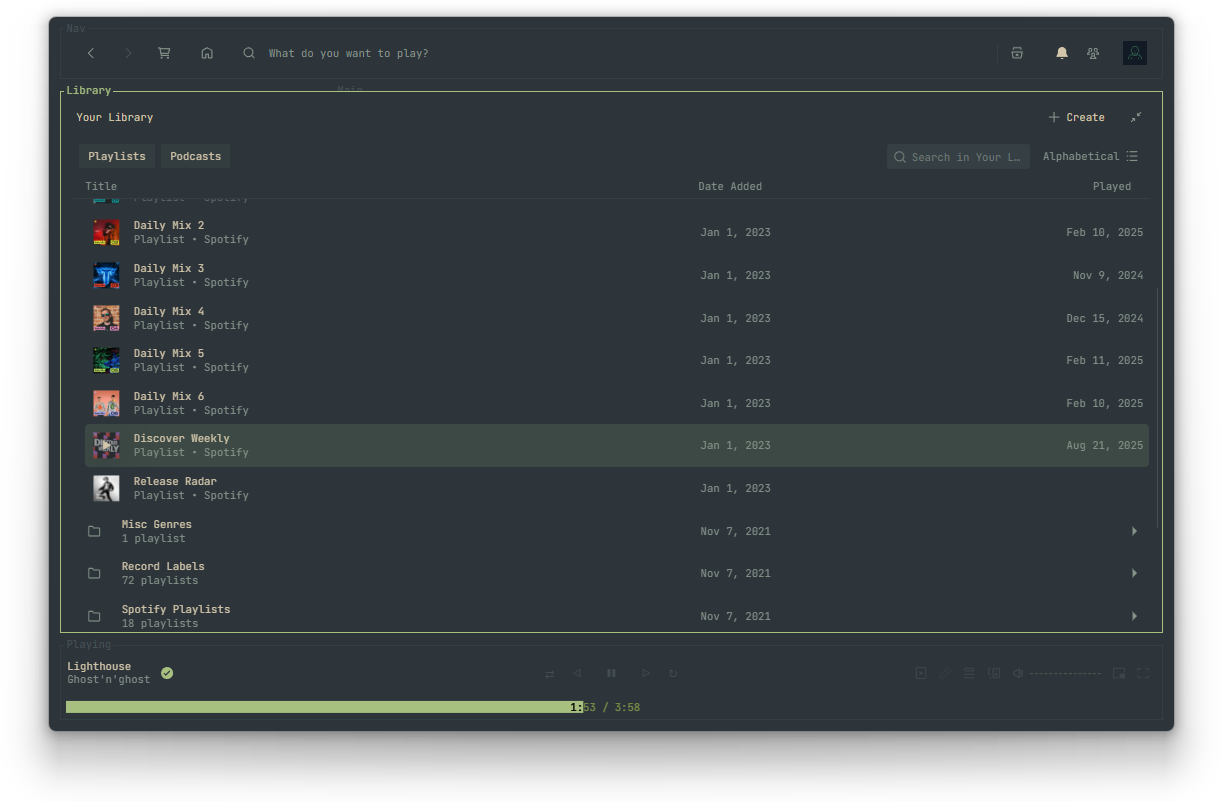Open the user profile avatar
This screenshot has height=802, width=1223.
(x=1135, y=53)
